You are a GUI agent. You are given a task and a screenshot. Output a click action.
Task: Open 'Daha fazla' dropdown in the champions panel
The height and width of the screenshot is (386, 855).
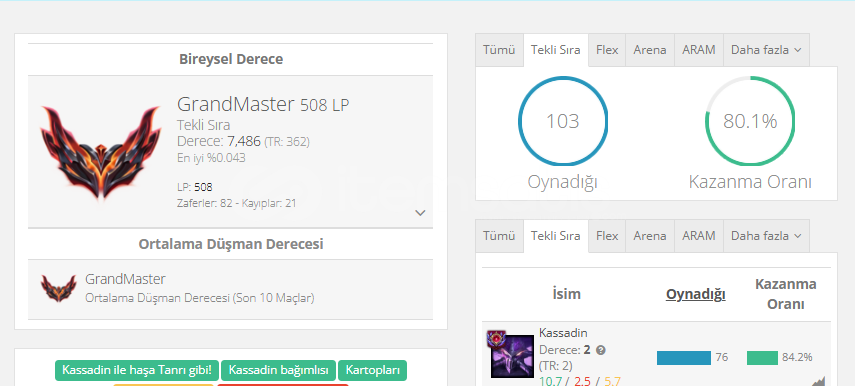pyautogui.click(x=766, y=236)
